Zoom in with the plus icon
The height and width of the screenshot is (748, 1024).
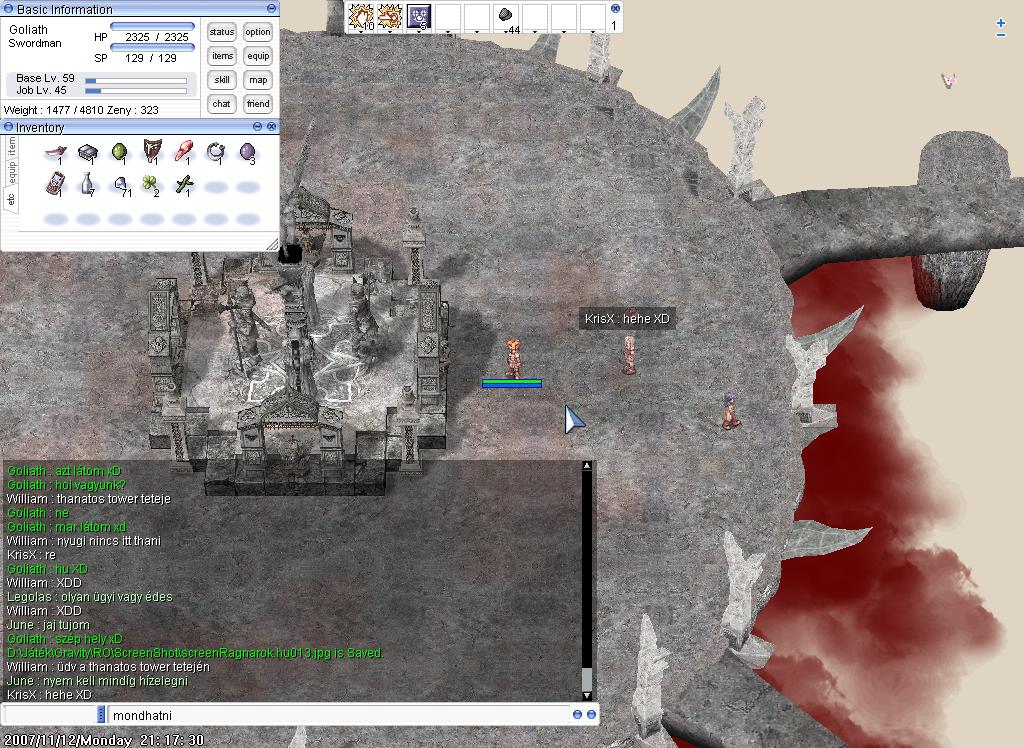tap(1001, 23)
